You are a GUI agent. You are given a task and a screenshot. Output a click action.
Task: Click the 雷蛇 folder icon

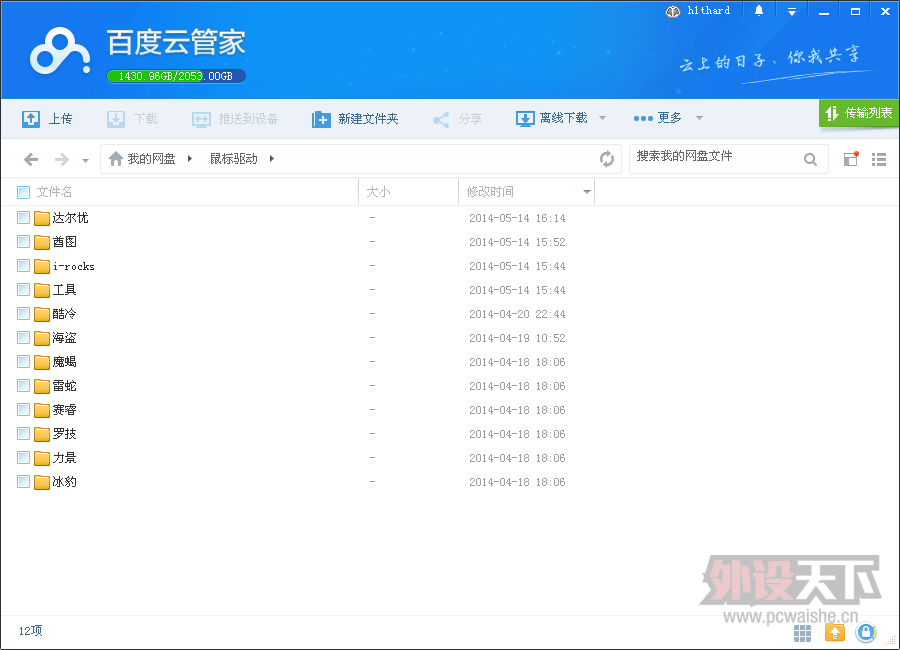pyautogui.click(x=42, y=386)
